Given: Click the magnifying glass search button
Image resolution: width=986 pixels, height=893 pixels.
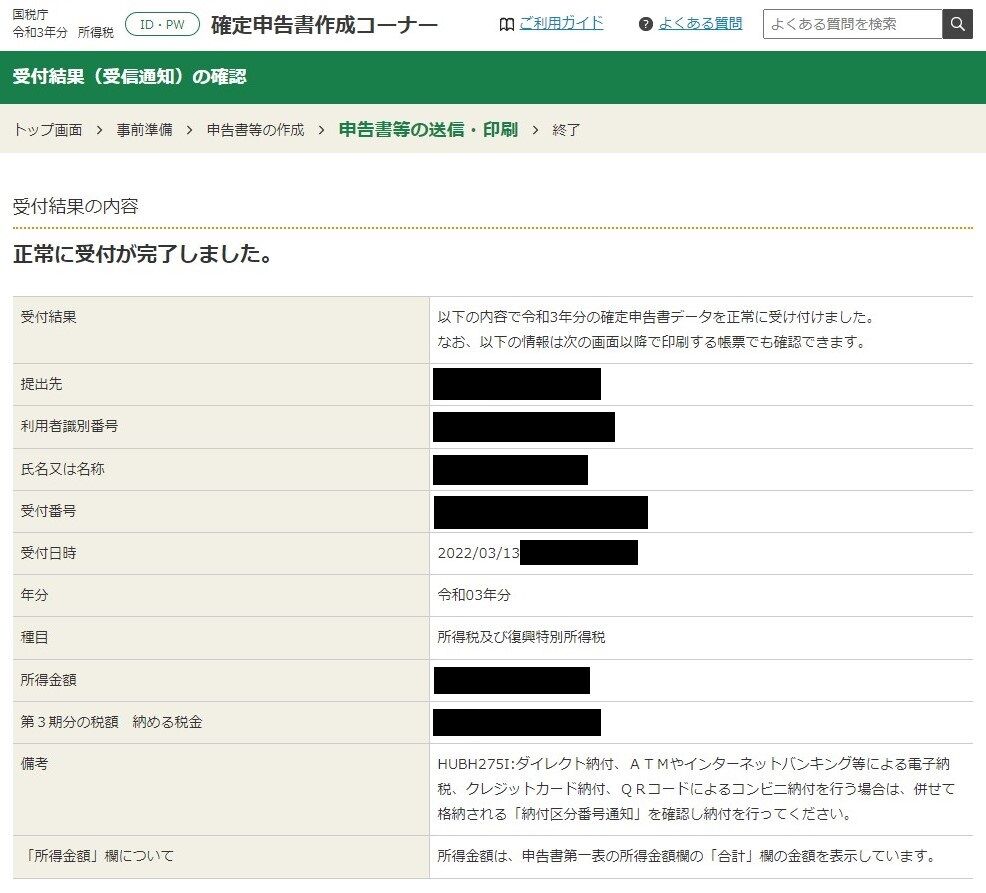Looking at the screenshot, I should tap(957, 24).
